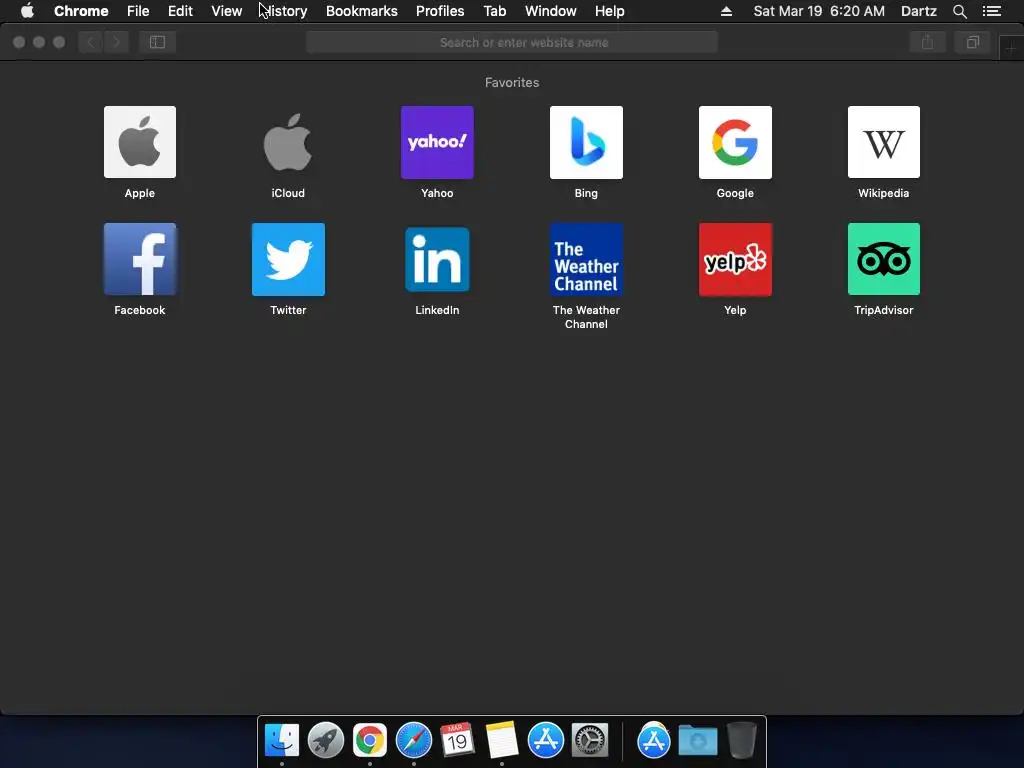Open Notification Center list icon

click(x=991, y=11)
